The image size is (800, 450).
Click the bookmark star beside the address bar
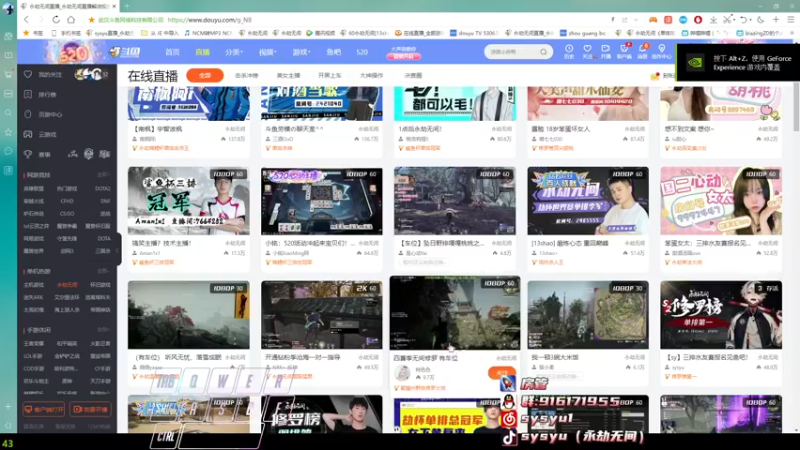91,20
